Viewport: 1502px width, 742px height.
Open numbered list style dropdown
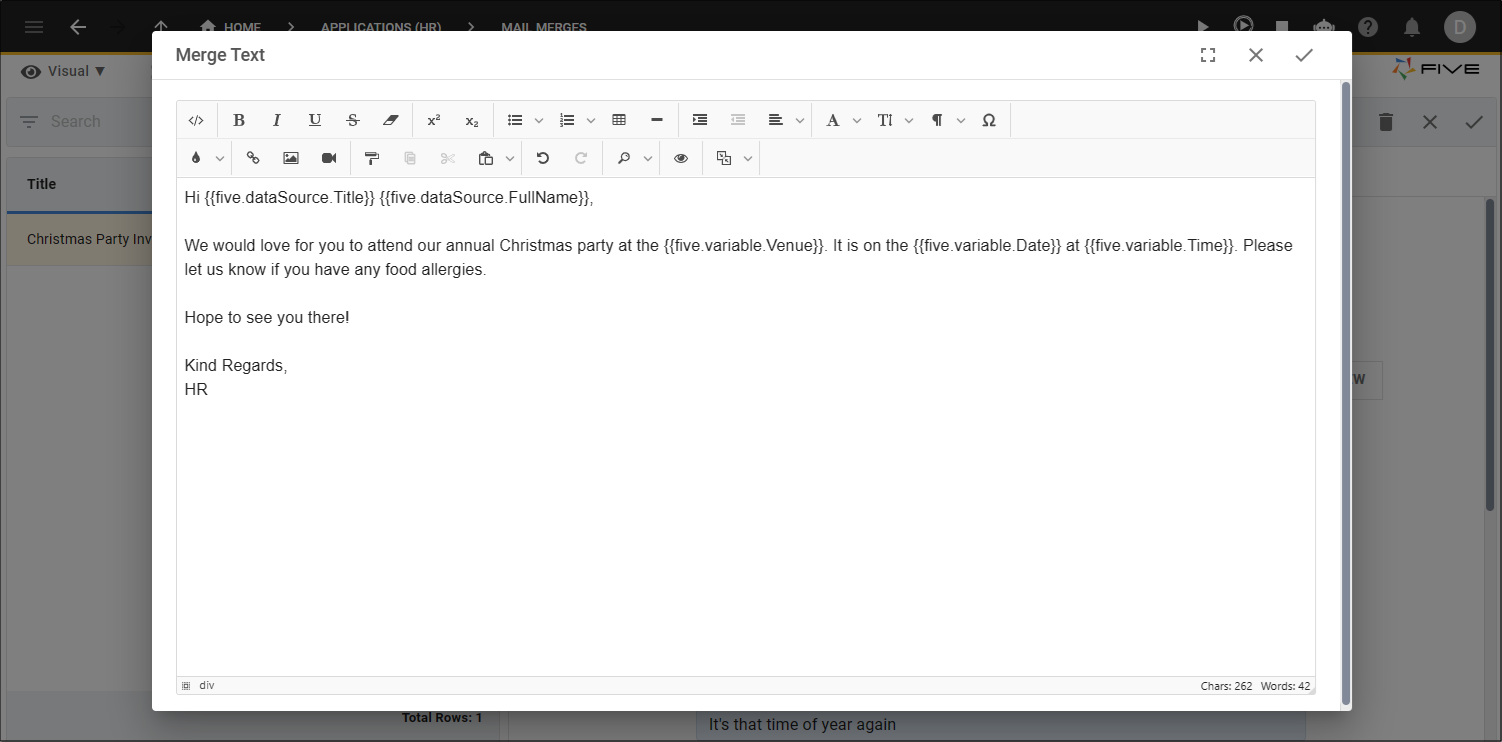[x=591, y=120]
